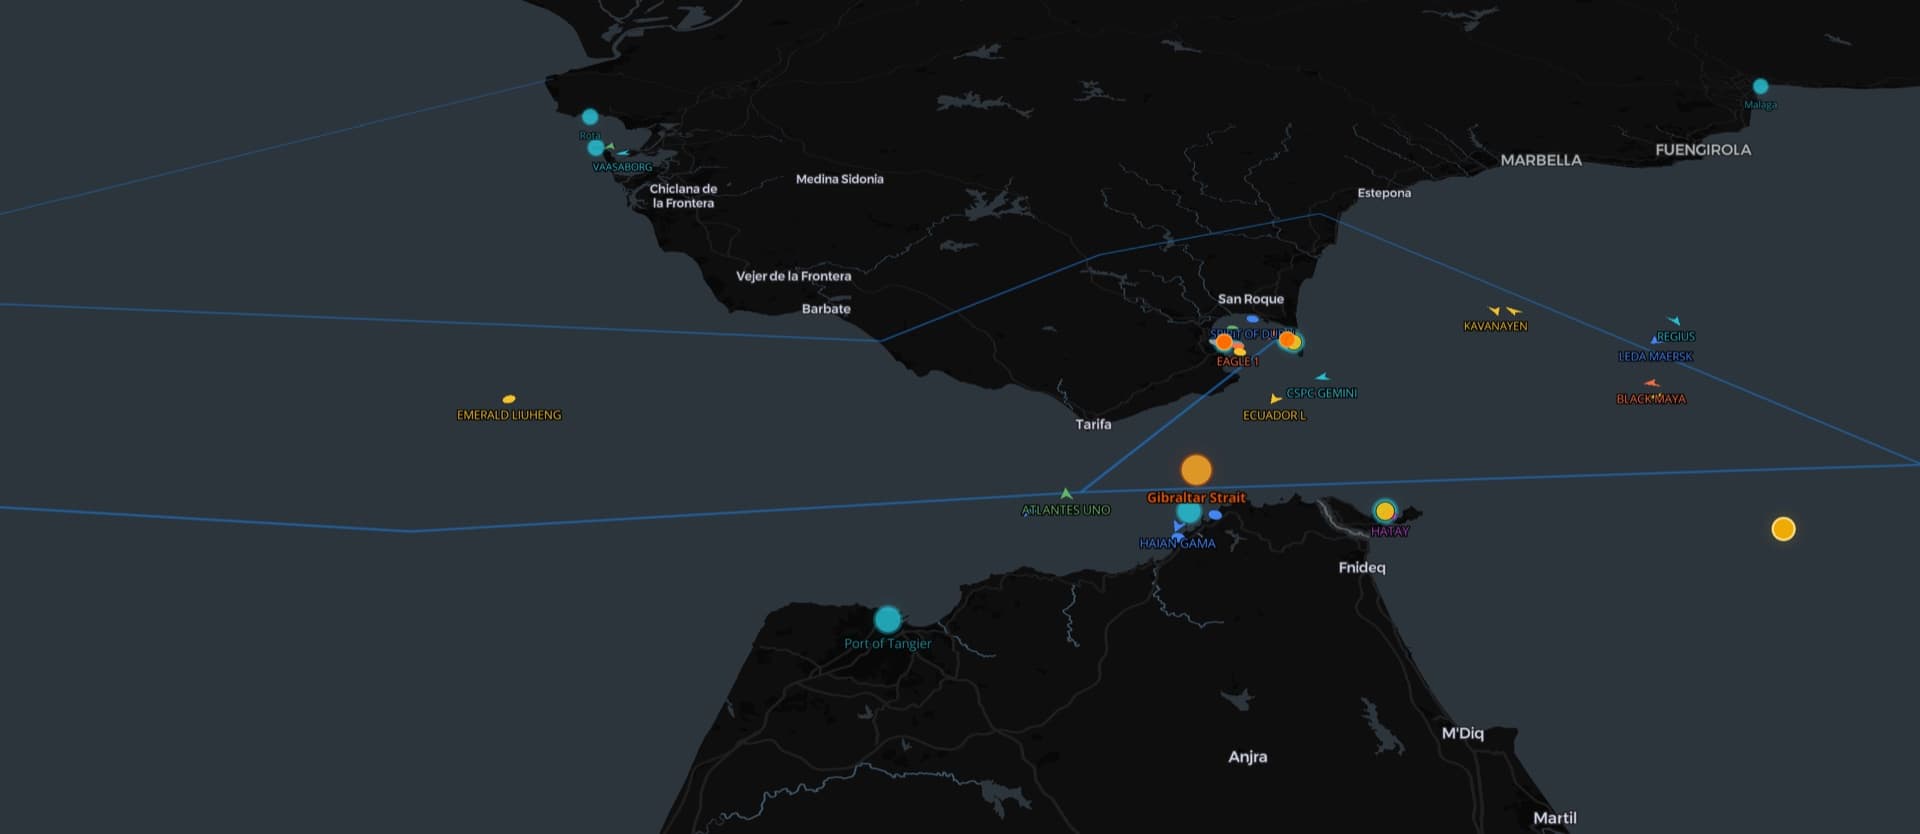Screen dimensions: 1920x834
Task: Click the BLACK MAYA vessel arrow
Action: pos(1652,383)
